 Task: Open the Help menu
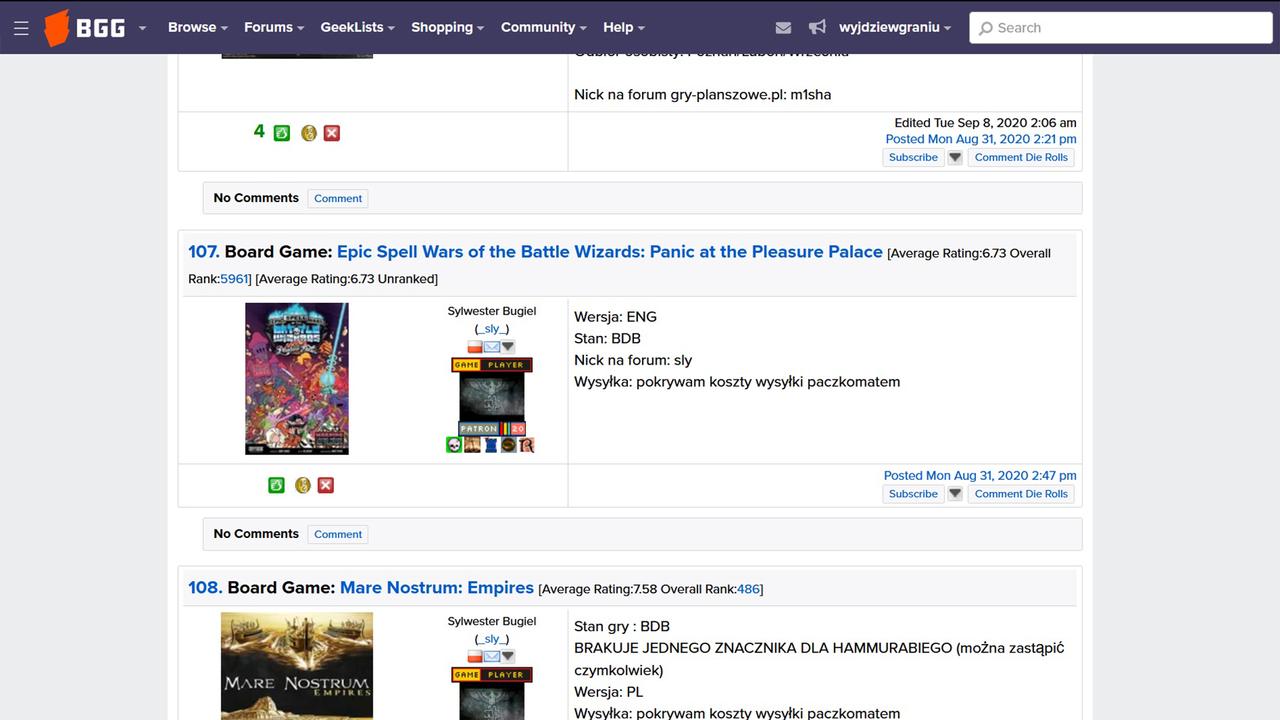pos(623,28)
